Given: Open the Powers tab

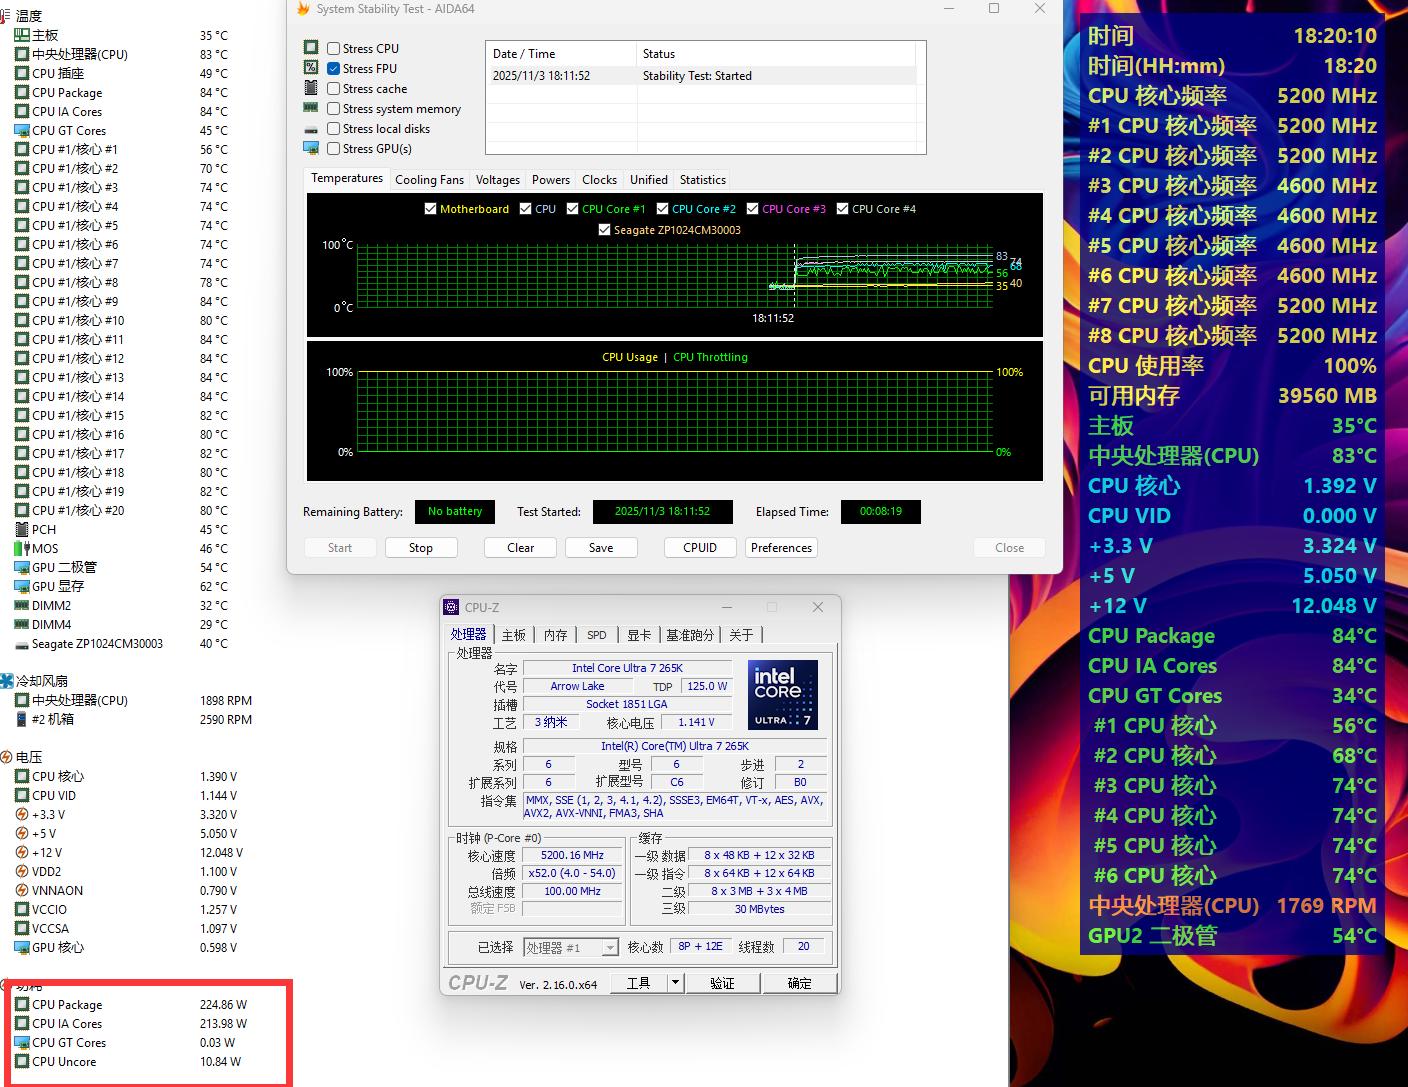Looking at the screenshot, I should click(x=551, y=180).
